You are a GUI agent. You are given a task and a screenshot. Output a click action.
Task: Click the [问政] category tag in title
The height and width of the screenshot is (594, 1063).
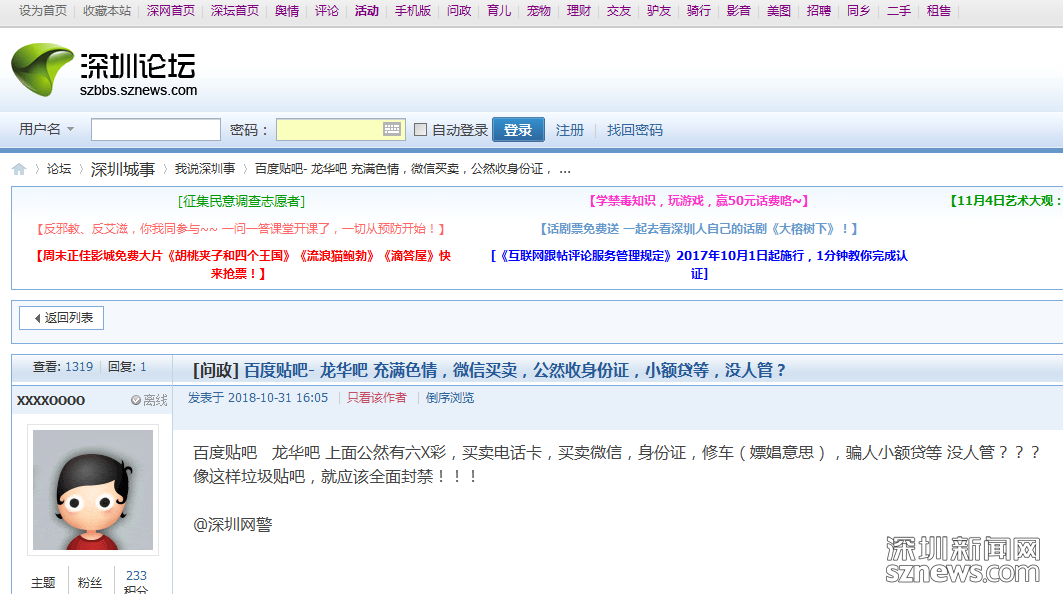[x=216, y=370]
